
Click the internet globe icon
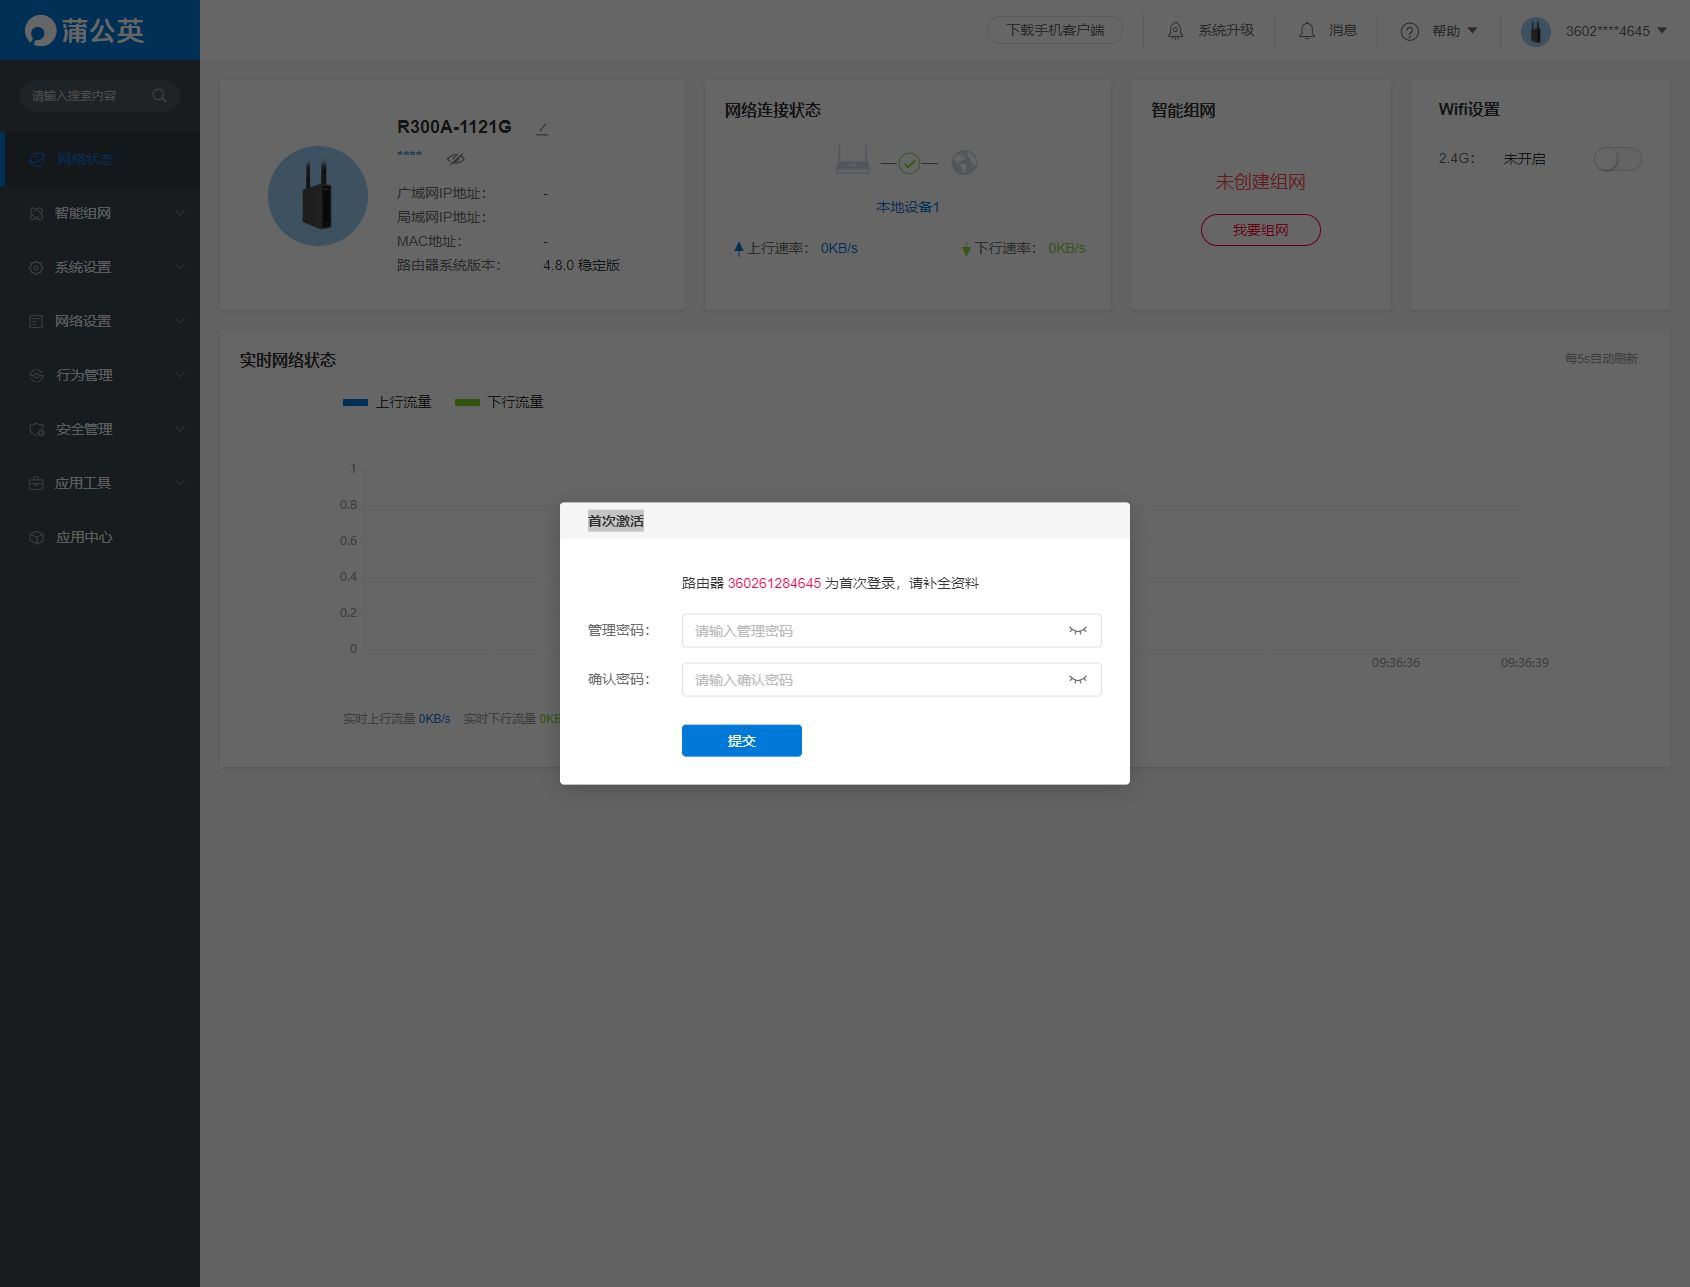pos(964,162)
